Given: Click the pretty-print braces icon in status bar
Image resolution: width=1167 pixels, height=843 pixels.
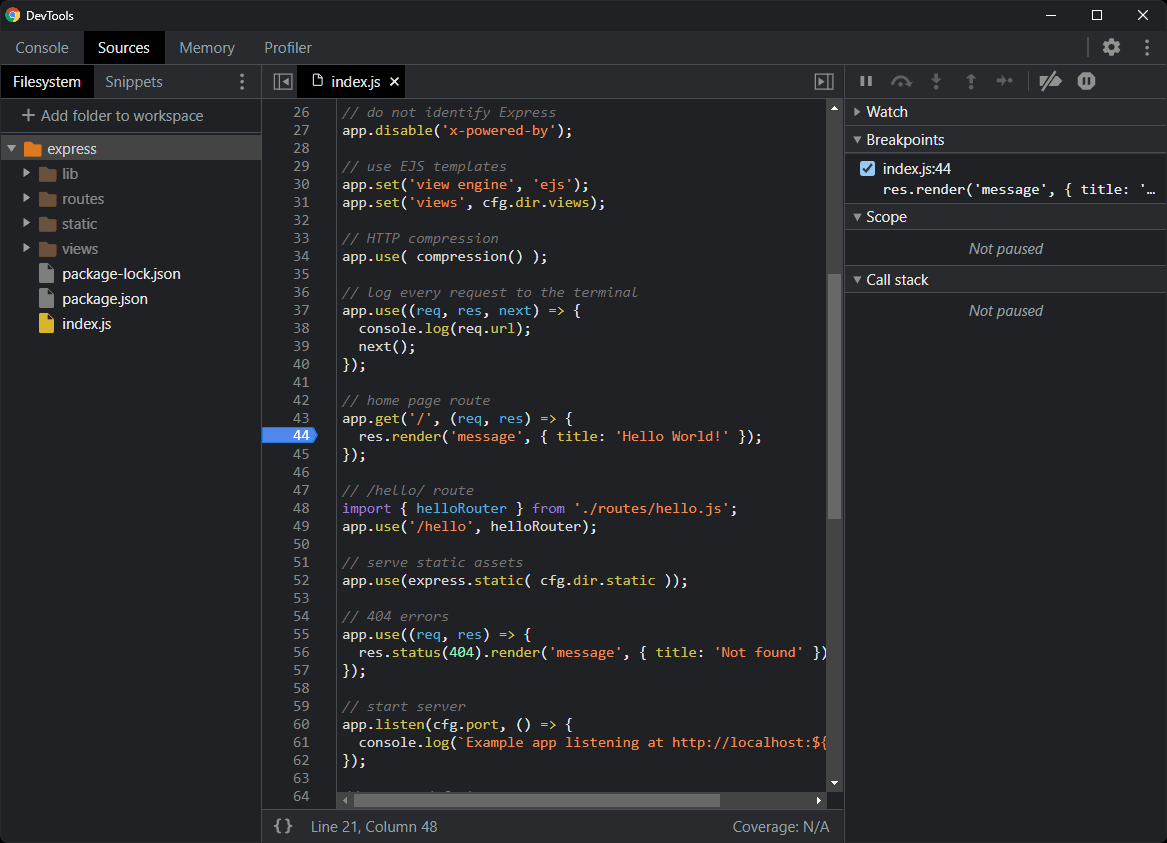Looking at the screenshot, I should pyautogui.click(x=283, y=826).
